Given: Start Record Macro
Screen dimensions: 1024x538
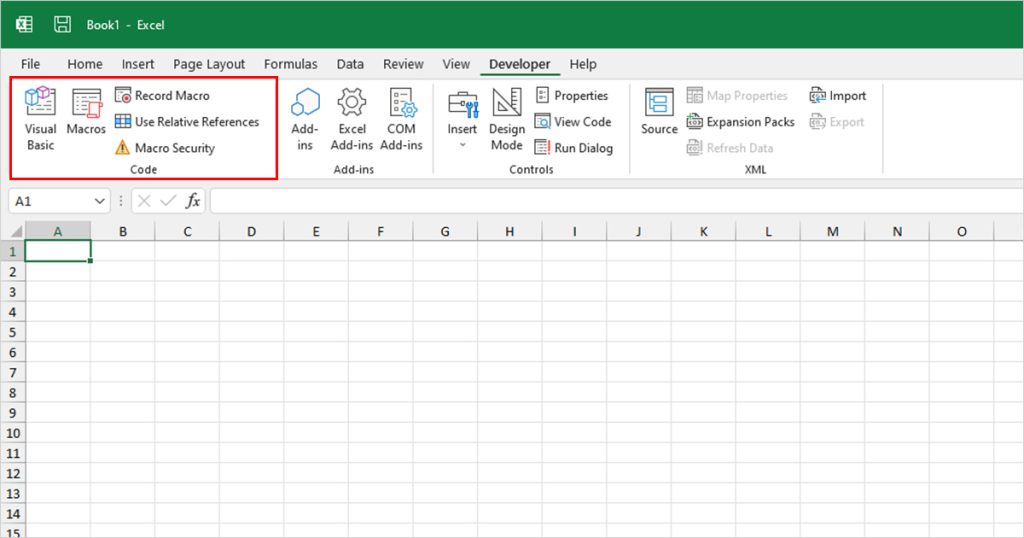Looking at the screenshot, I should coord(162,95).
